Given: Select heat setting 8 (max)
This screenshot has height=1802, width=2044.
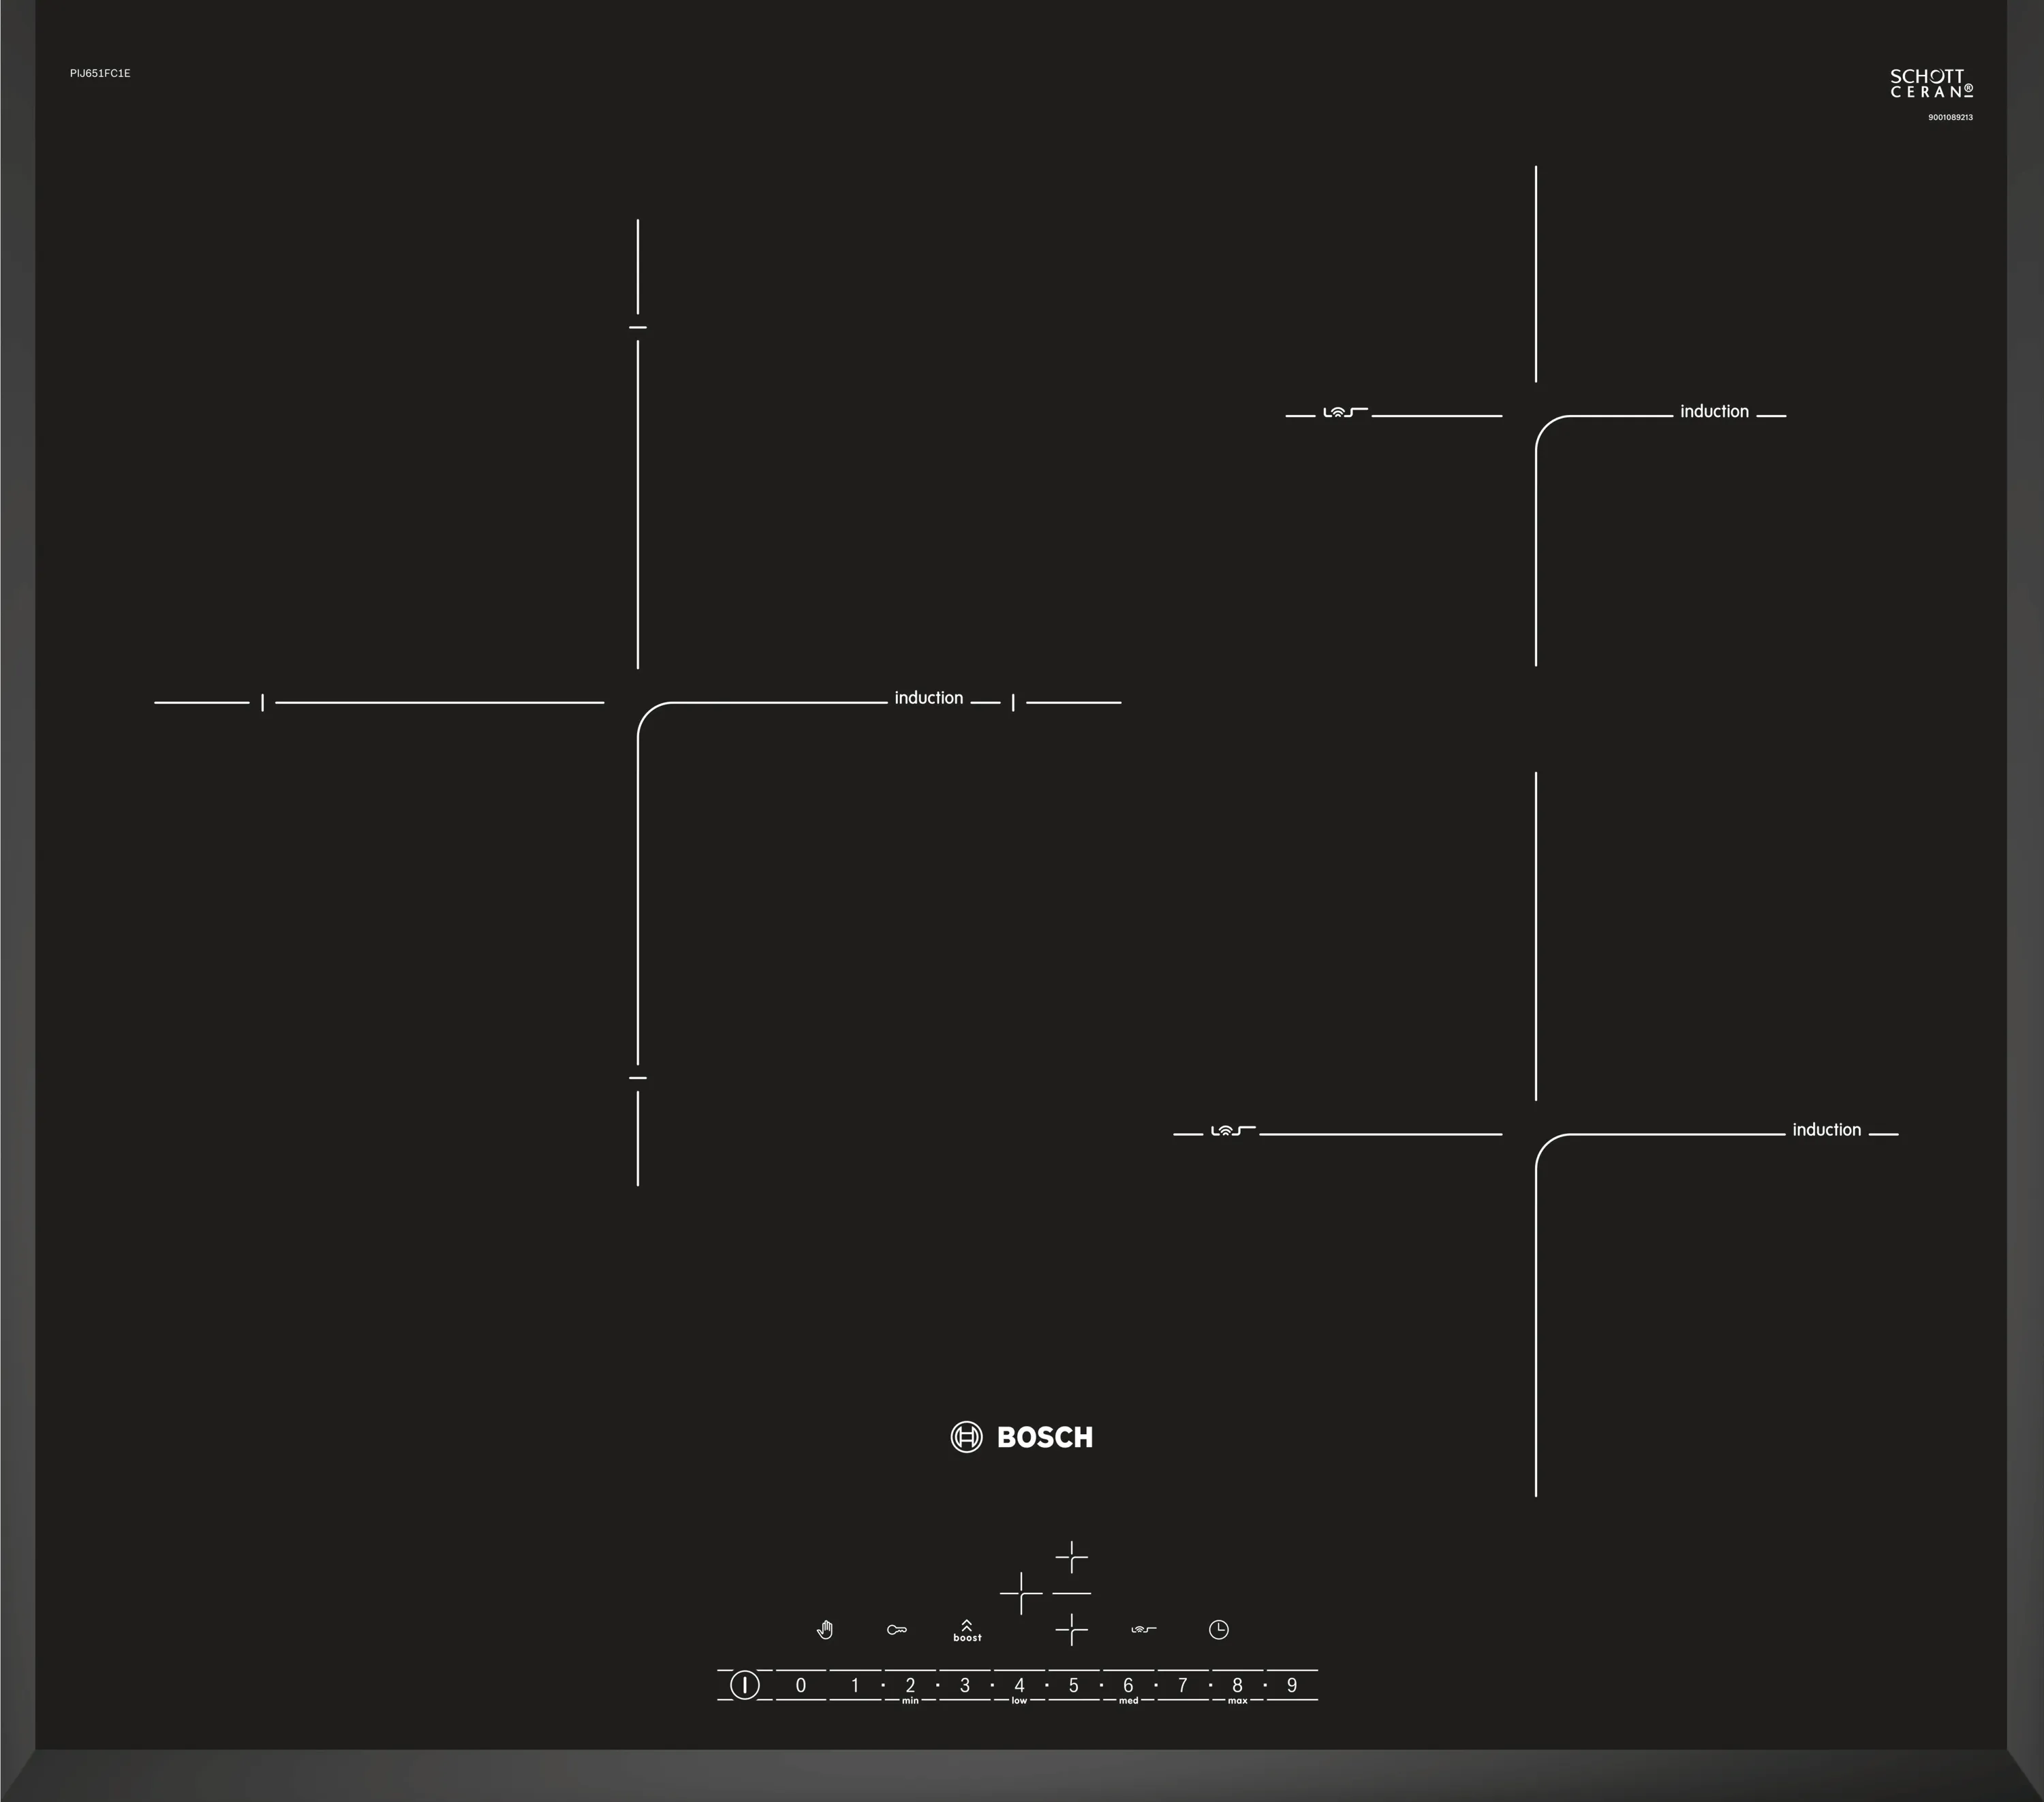Looking at the screenshot, I should (x=1237, y=1685).
